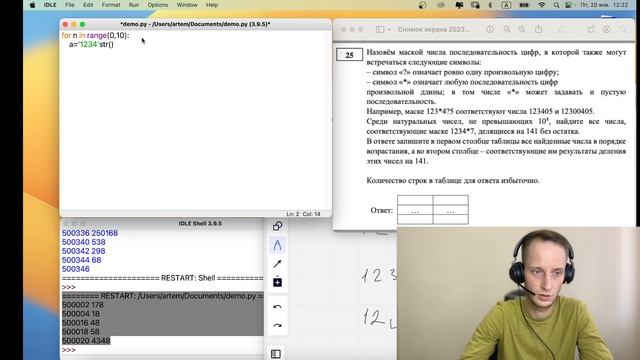This screenshot has width=640, height=360.
Task: Click selected shell line '500016 48'
Action: pyautogui.click(x=81, y=323)
